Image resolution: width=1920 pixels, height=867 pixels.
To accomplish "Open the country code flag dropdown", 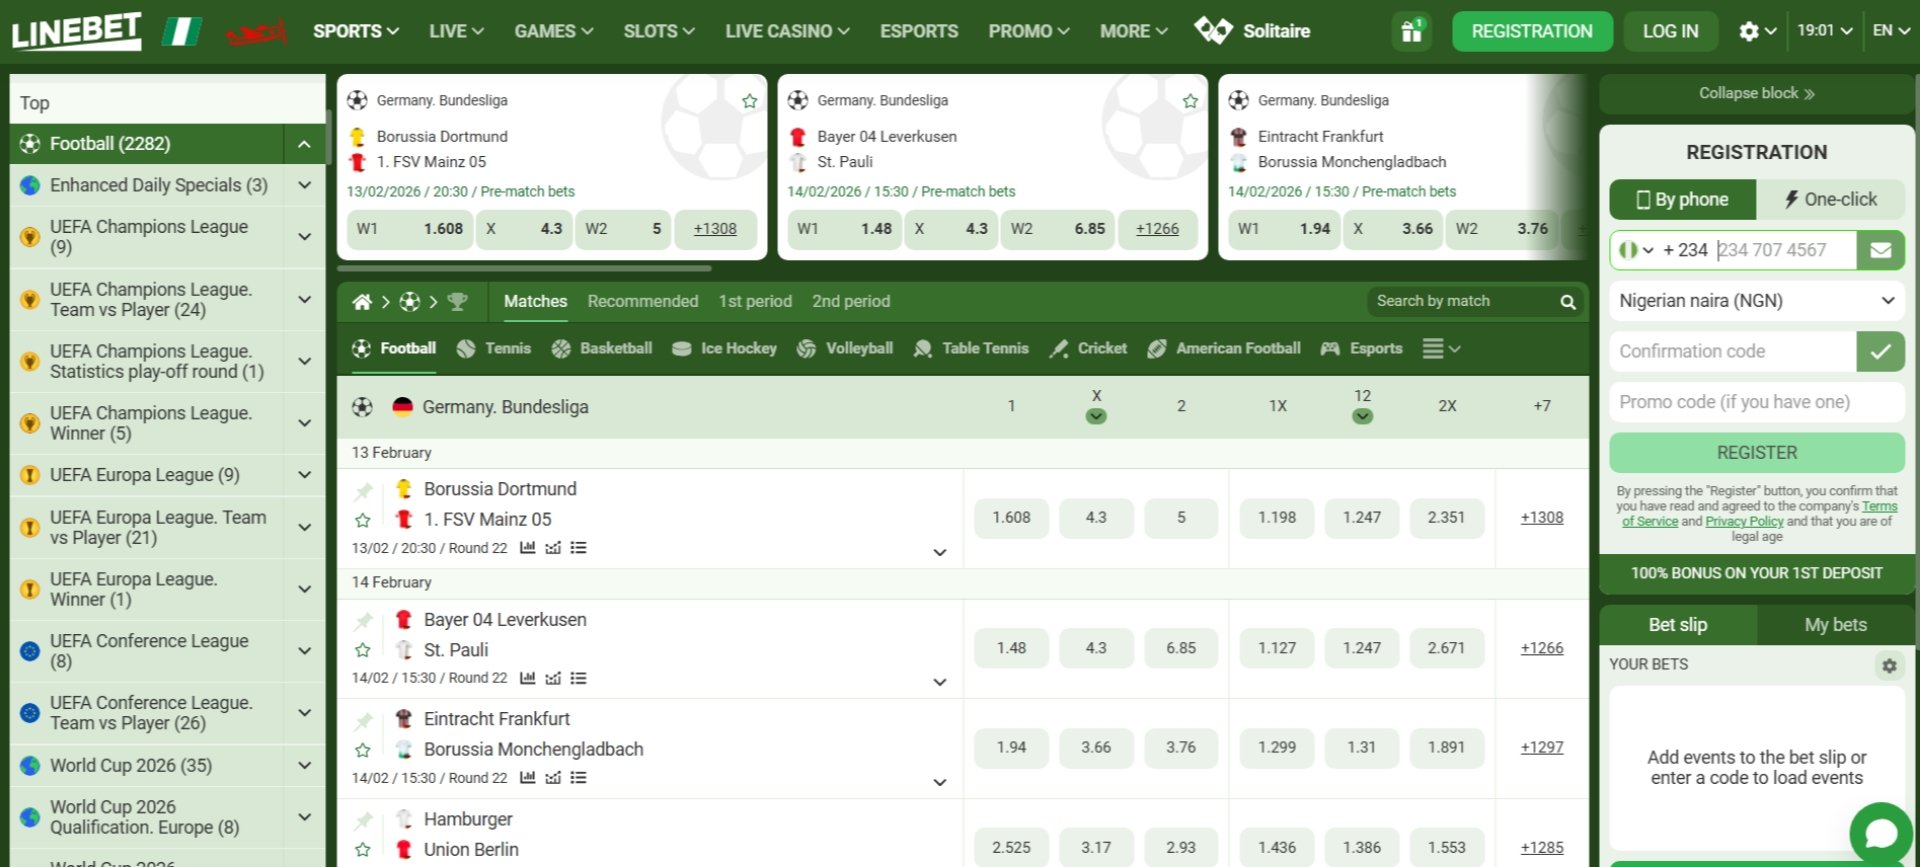I will click(x=1636, y=250).
